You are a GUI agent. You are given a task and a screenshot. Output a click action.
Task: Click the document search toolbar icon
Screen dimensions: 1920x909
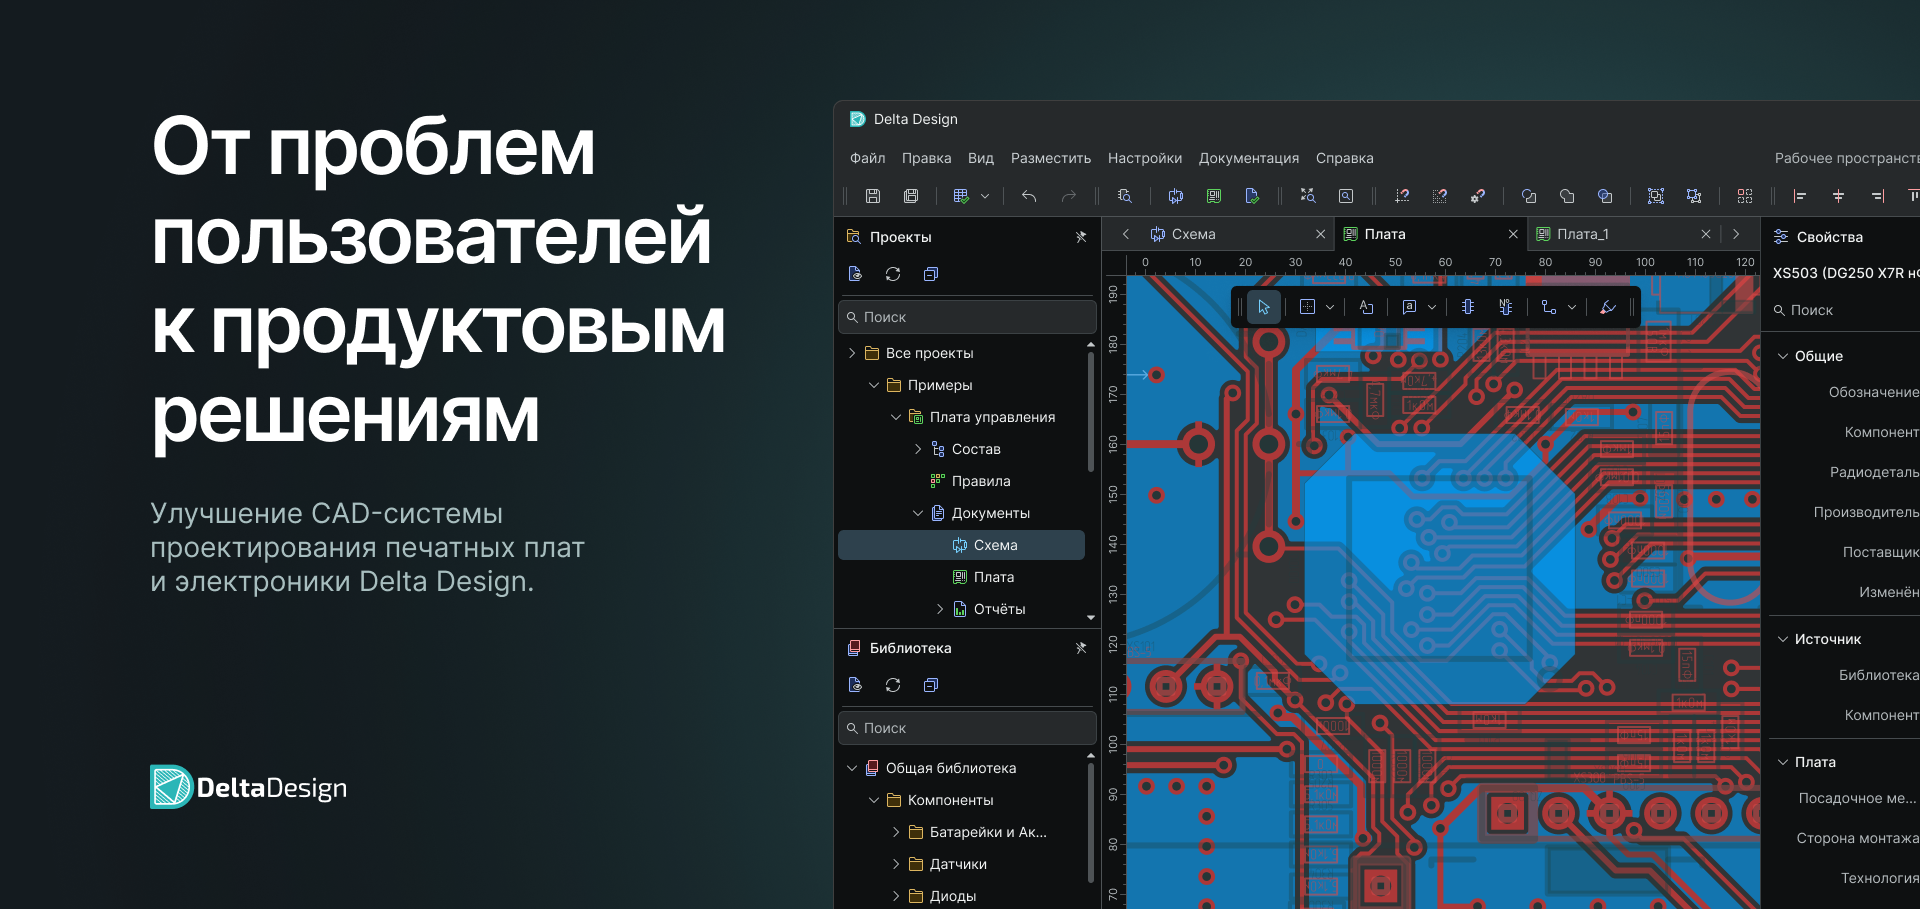(x=1125, y=196)
